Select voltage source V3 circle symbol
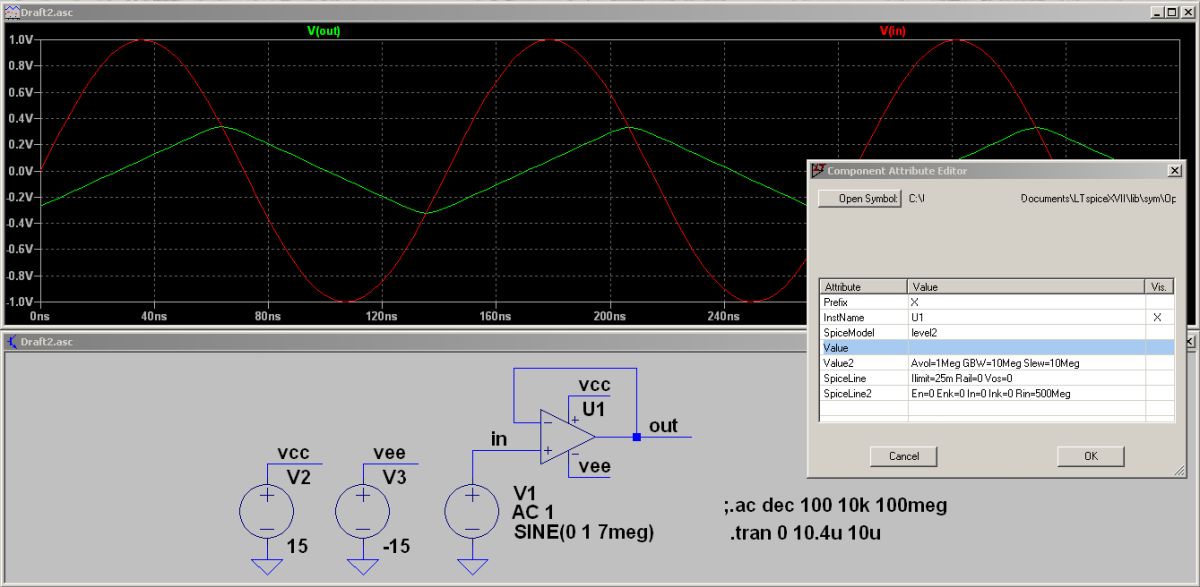 click(363, 513)
